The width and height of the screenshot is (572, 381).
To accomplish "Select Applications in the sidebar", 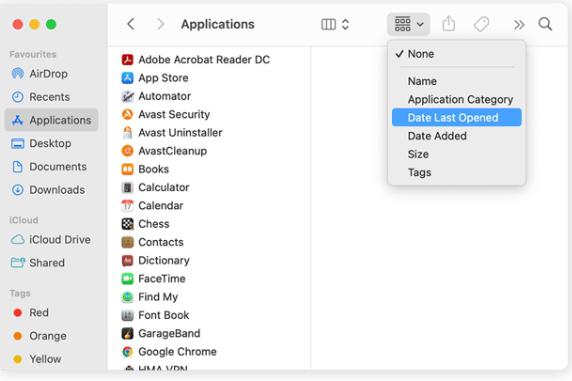I will (x=51, y=120).
